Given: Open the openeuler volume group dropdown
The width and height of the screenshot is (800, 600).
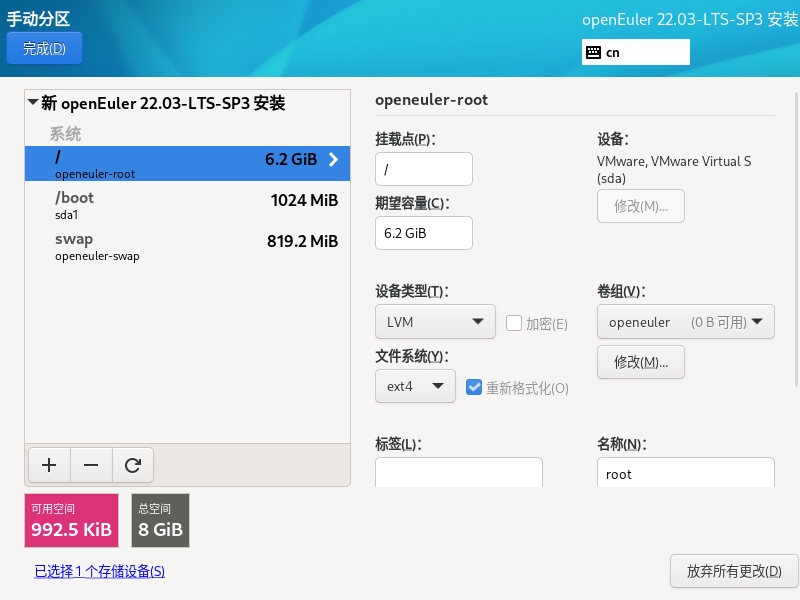Looking at the screenshot, I should (x=686, y=322).
